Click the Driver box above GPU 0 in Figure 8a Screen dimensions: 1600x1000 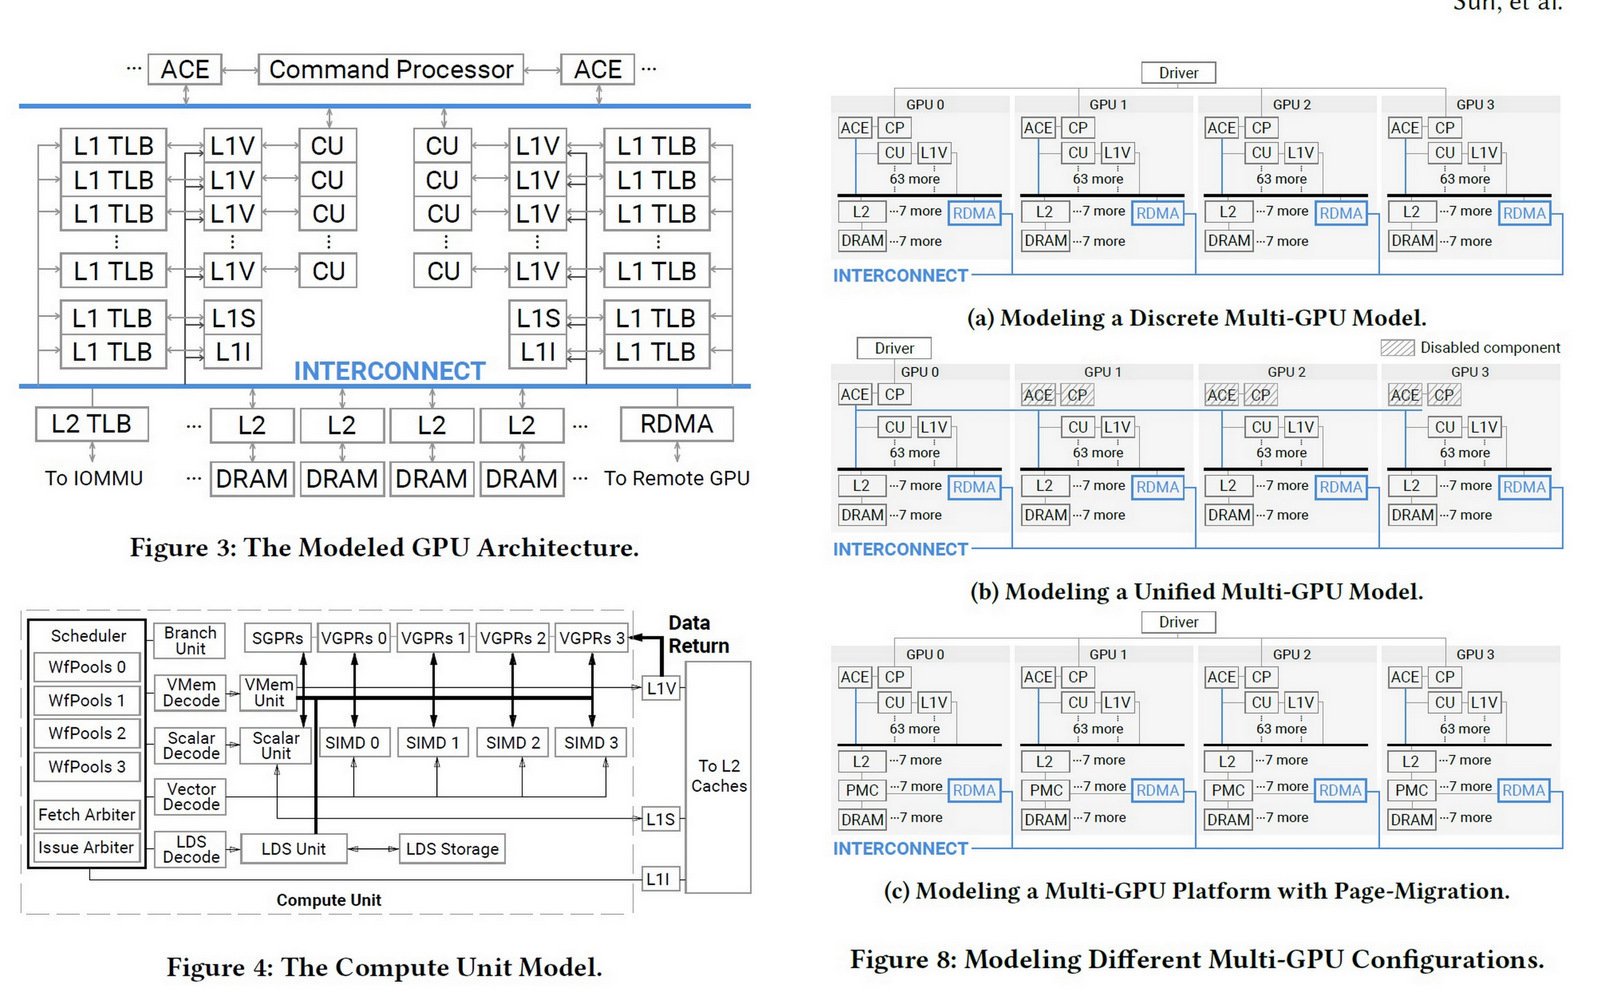(x=1178, y=72)
